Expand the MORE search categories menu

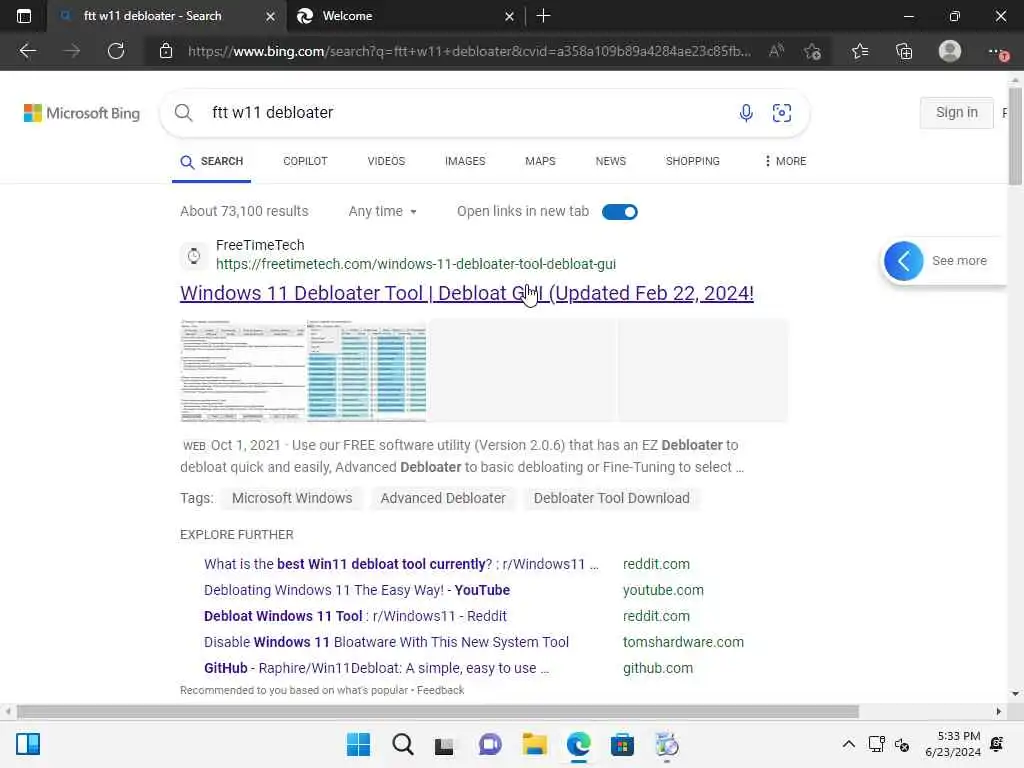click(786, 161)
